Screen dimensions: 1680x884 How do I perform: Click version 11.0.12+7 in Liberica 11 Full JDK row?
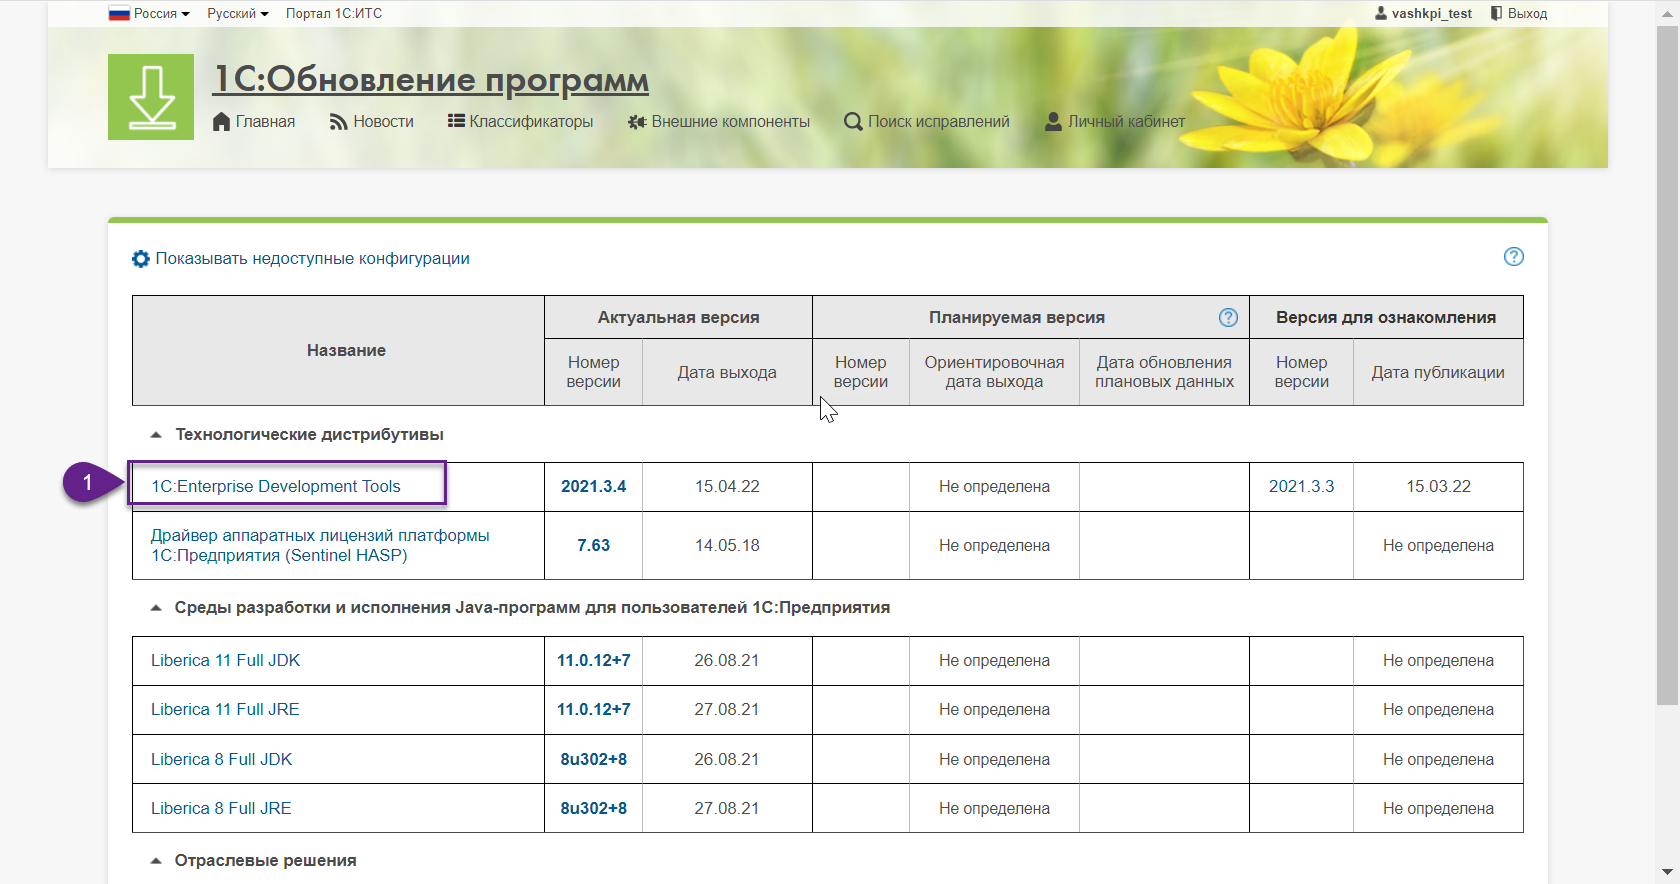593,661
